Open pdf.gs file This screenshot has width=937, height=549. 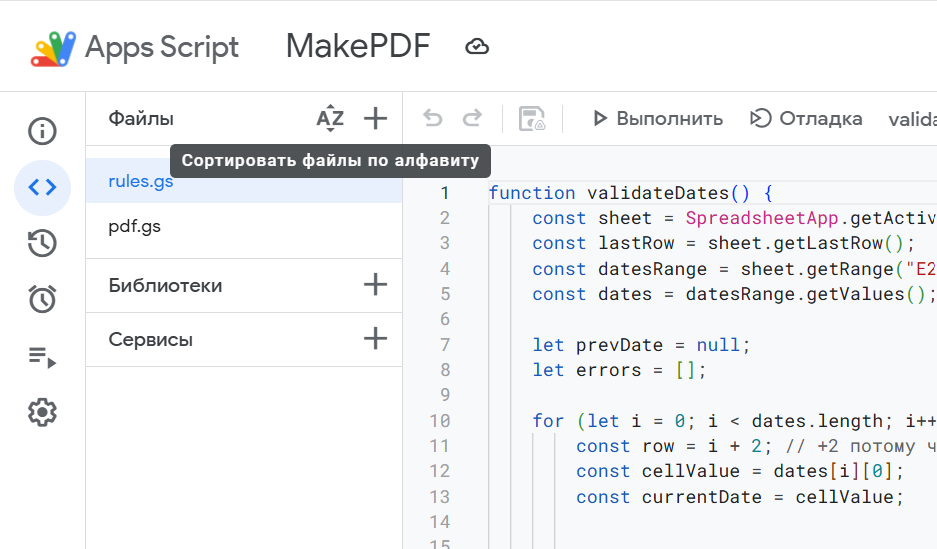tap(135, 227)
